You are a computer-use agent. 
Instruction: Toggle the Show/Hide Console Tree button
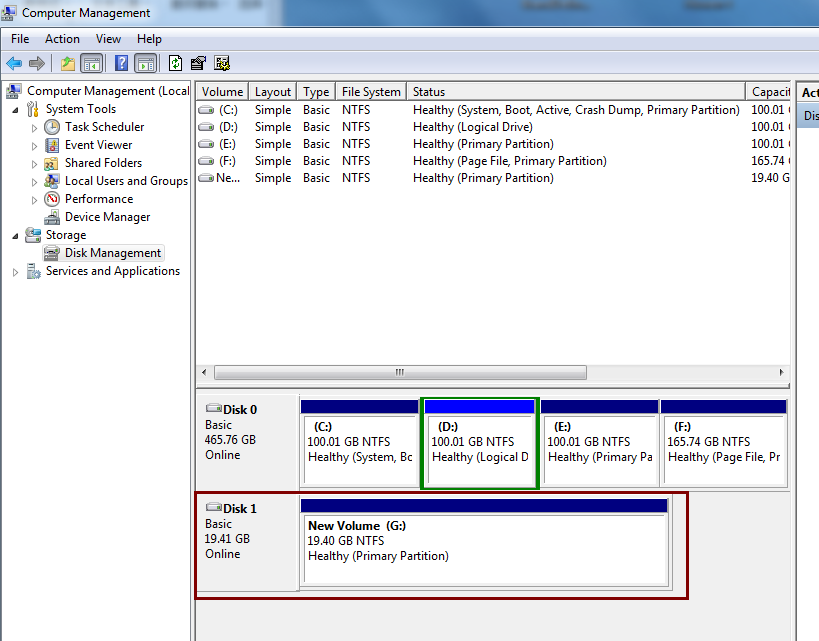tap(92, 64)
